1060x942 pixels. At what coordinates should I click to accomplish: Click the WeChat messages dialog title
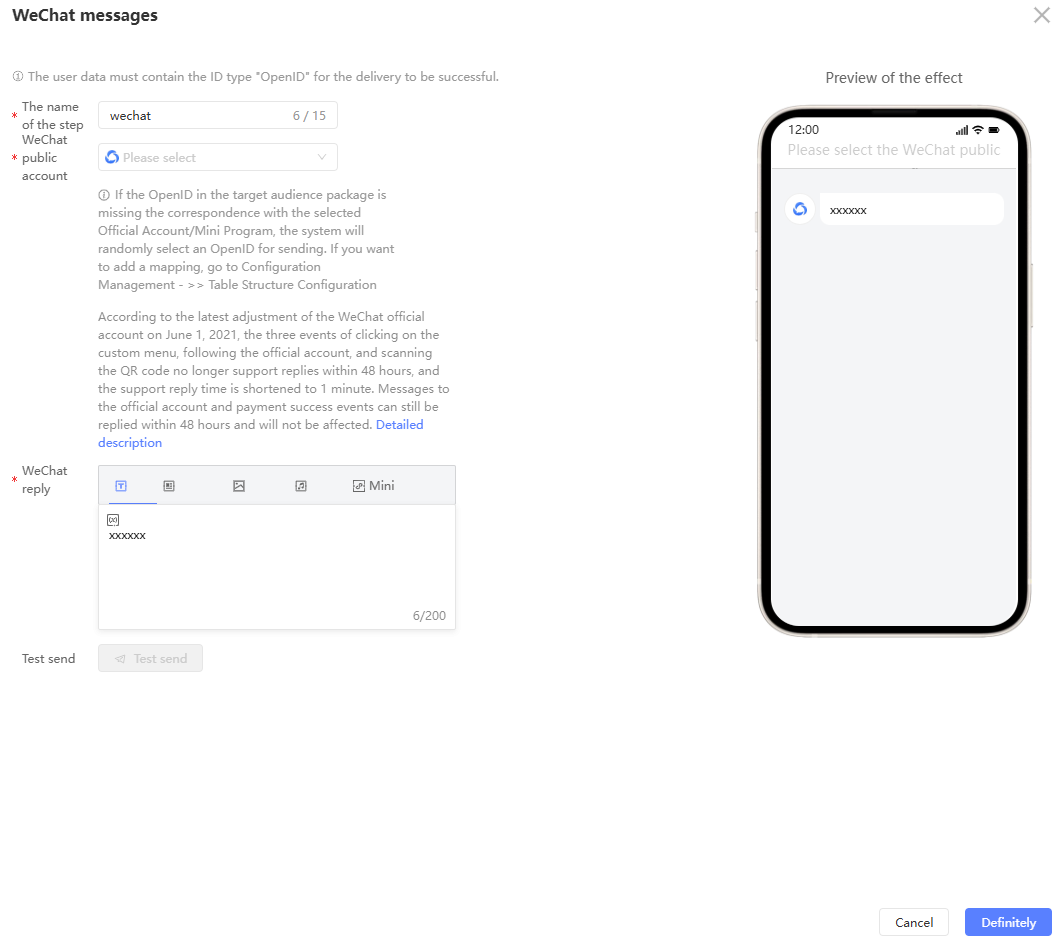tap(85, 15)
